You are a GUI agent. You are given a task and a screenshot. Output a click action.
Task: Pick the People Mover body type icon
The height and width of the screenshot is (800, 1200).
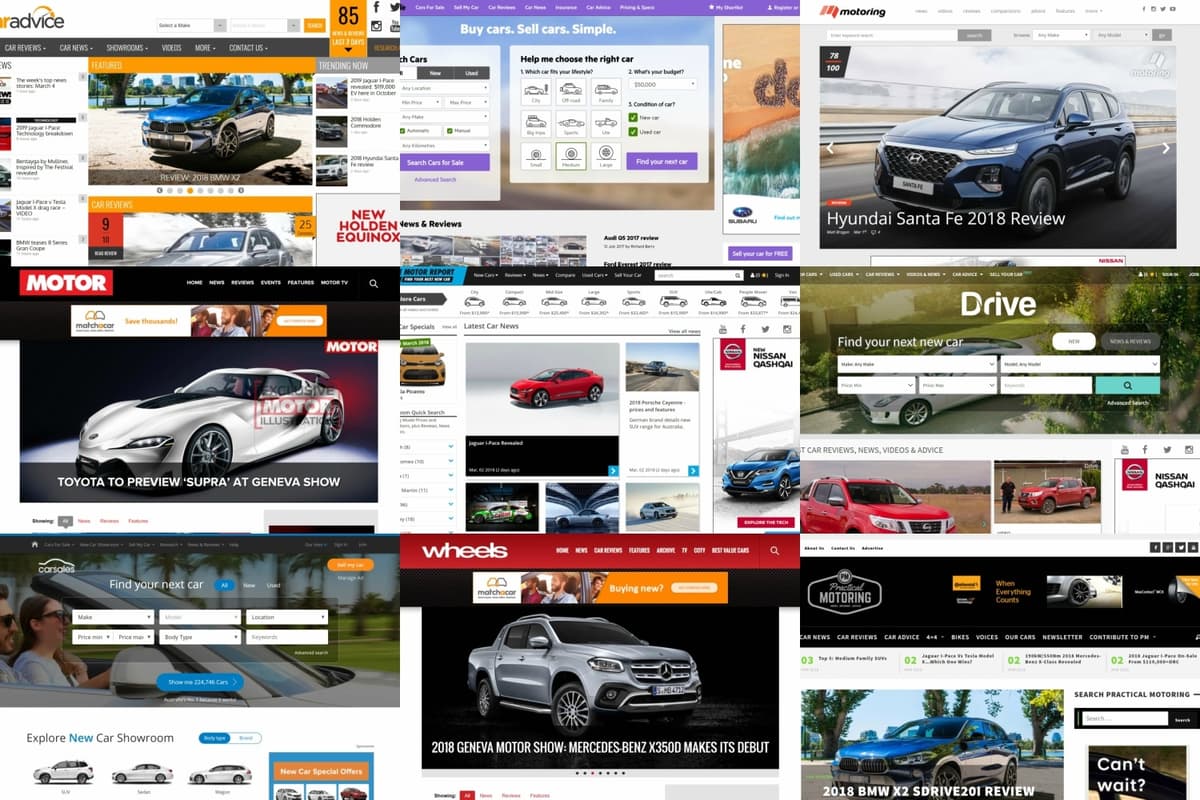(753, 302)
